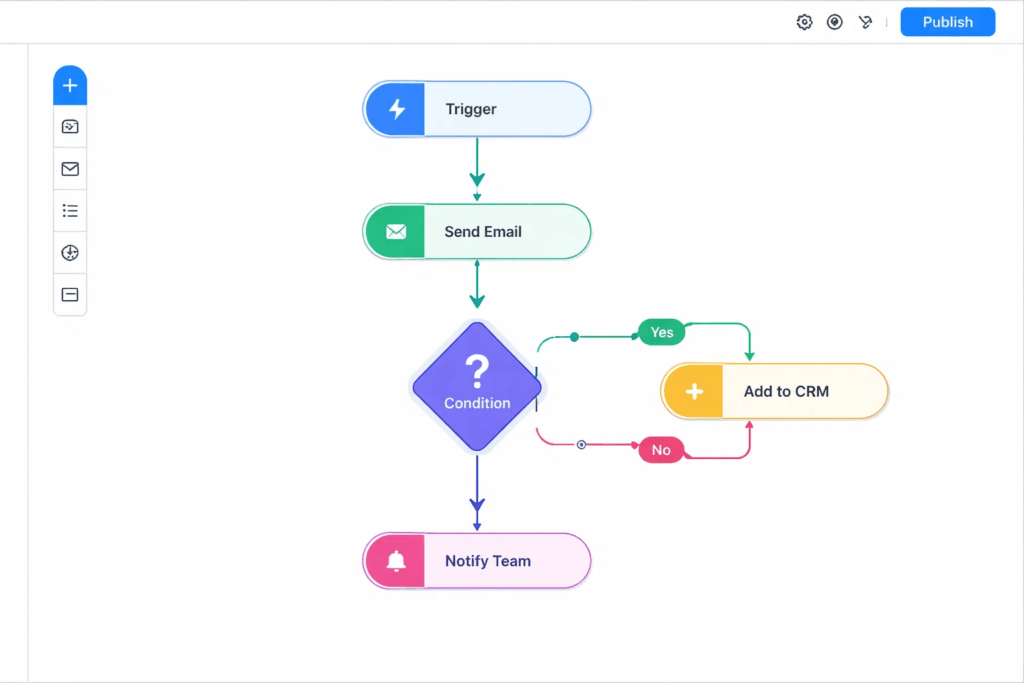Select the trigger node icon in sidebar
The image size is (1024, 683).
coord(69,126)
